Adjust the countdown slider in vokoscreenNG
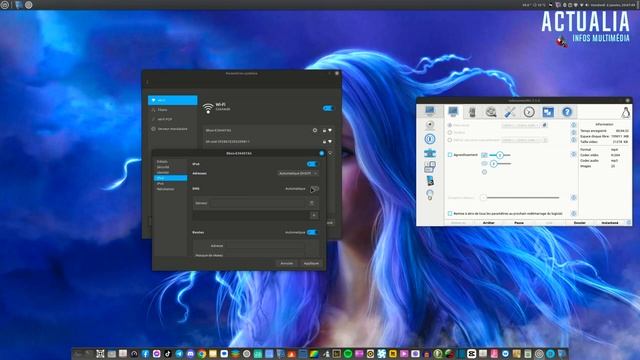640x360 pixels. pyautogui.click(x=520, y=198)
